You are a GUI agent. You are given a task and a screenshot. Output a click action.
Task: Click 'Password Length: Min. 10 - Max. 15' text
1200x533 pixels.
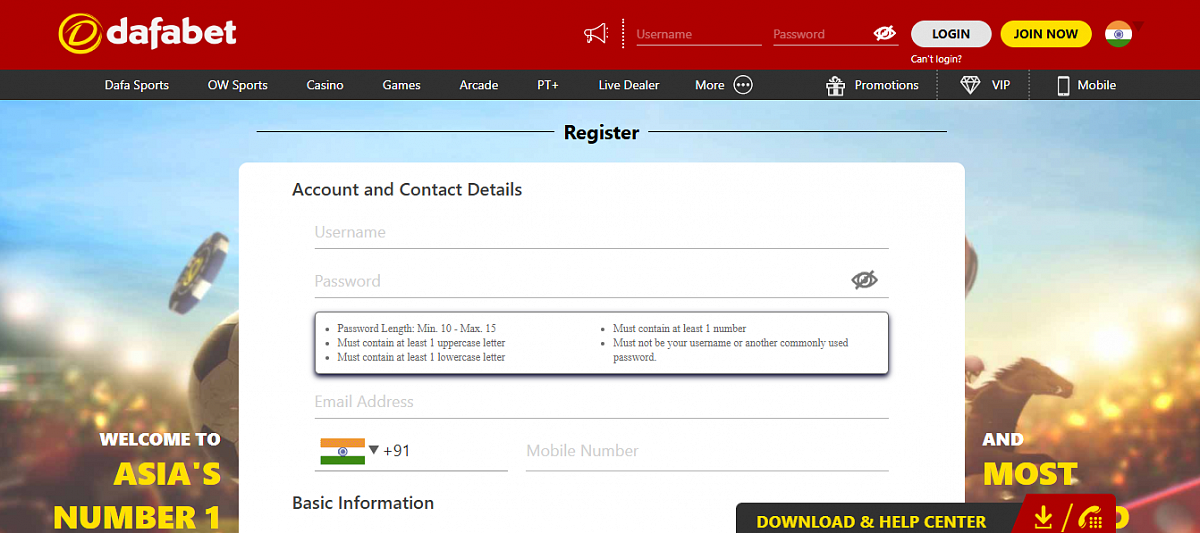[x=417, y=328]
